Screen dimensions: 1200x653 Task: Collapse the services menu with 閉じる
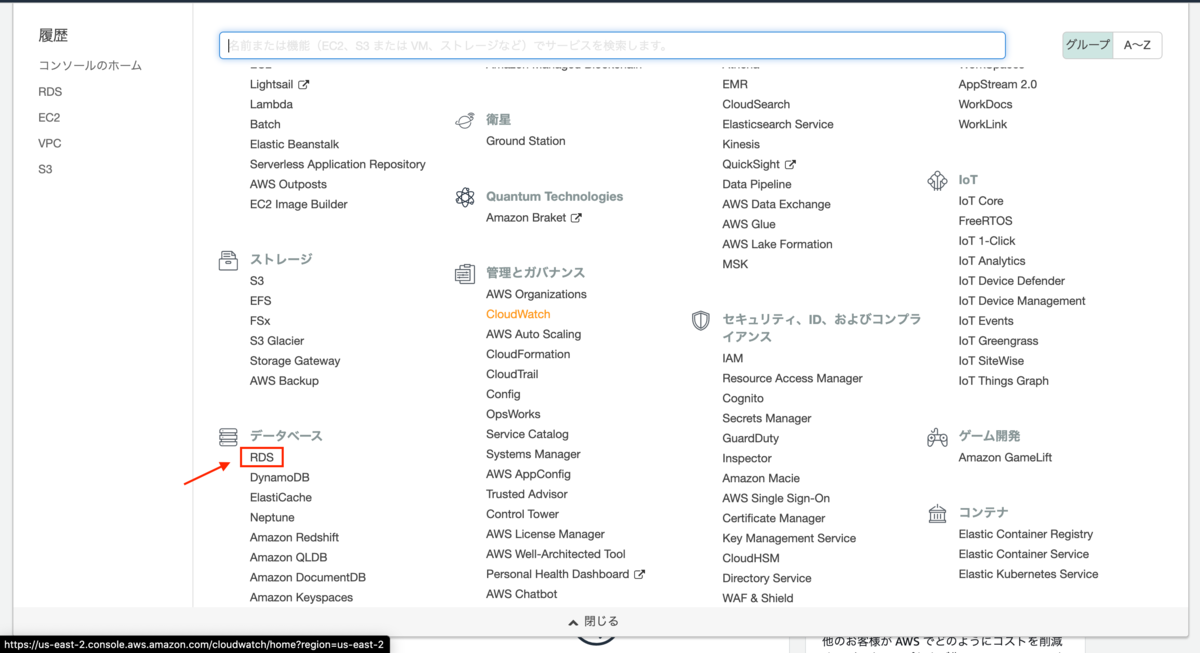[594, 621]
